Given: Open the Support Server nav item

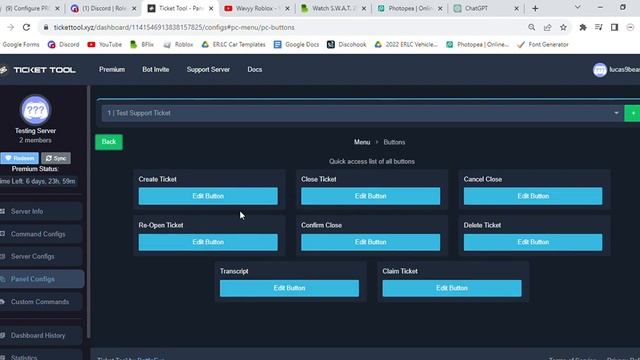Looking at the screenshot, I should pyautogui.click(x=208, y=69).
